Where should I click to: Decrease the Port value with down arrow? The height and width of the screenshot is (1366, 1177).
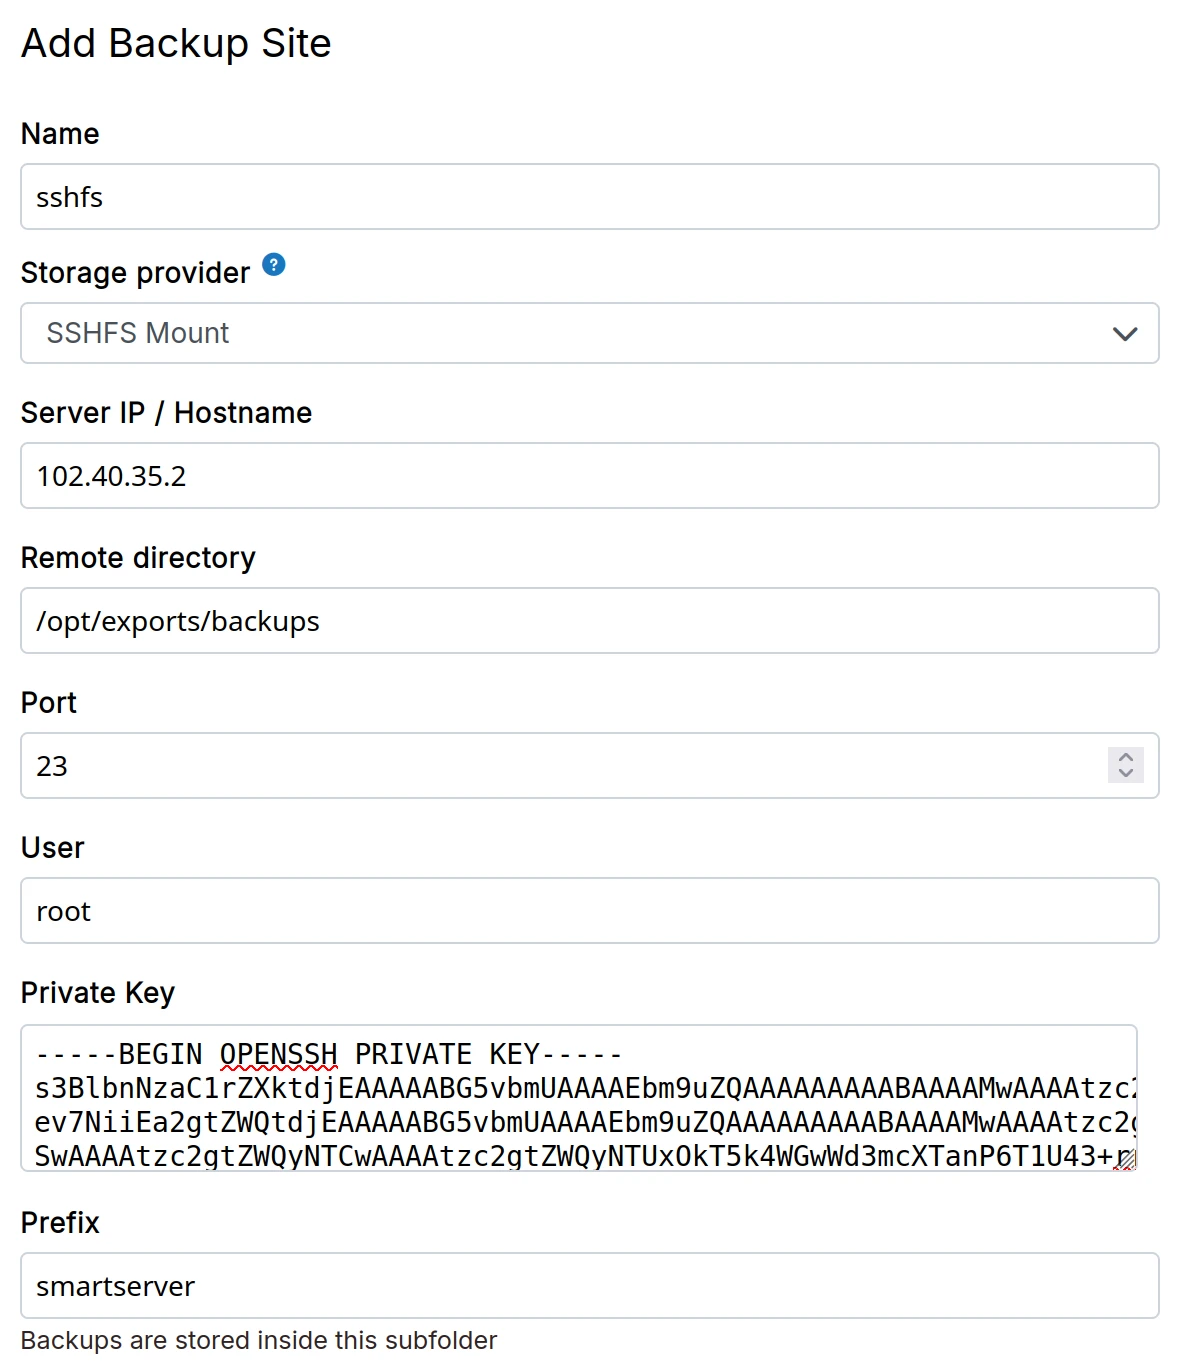point(1126,773)
